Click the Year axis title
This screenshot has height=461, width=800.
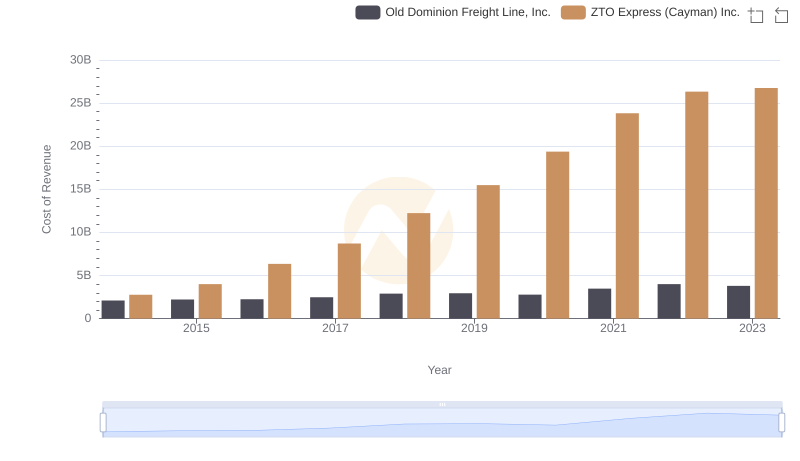[x=439, y=370]
